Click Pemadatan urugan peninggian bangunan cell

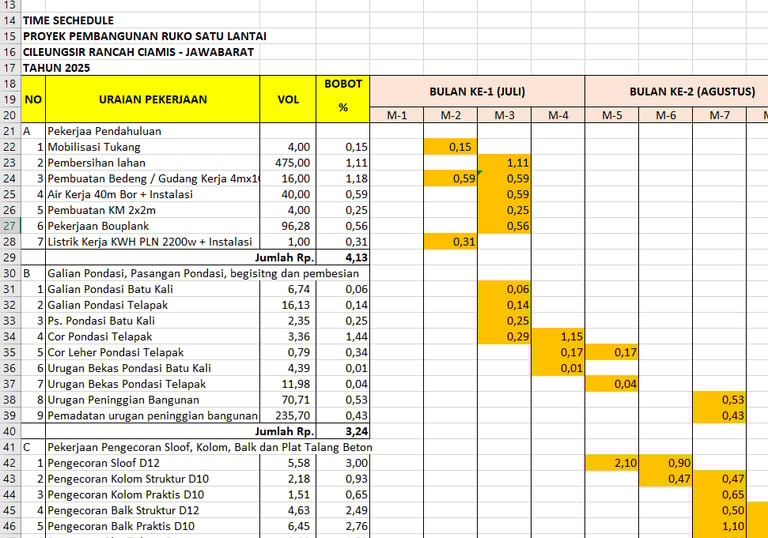click(x=153, y=416)
